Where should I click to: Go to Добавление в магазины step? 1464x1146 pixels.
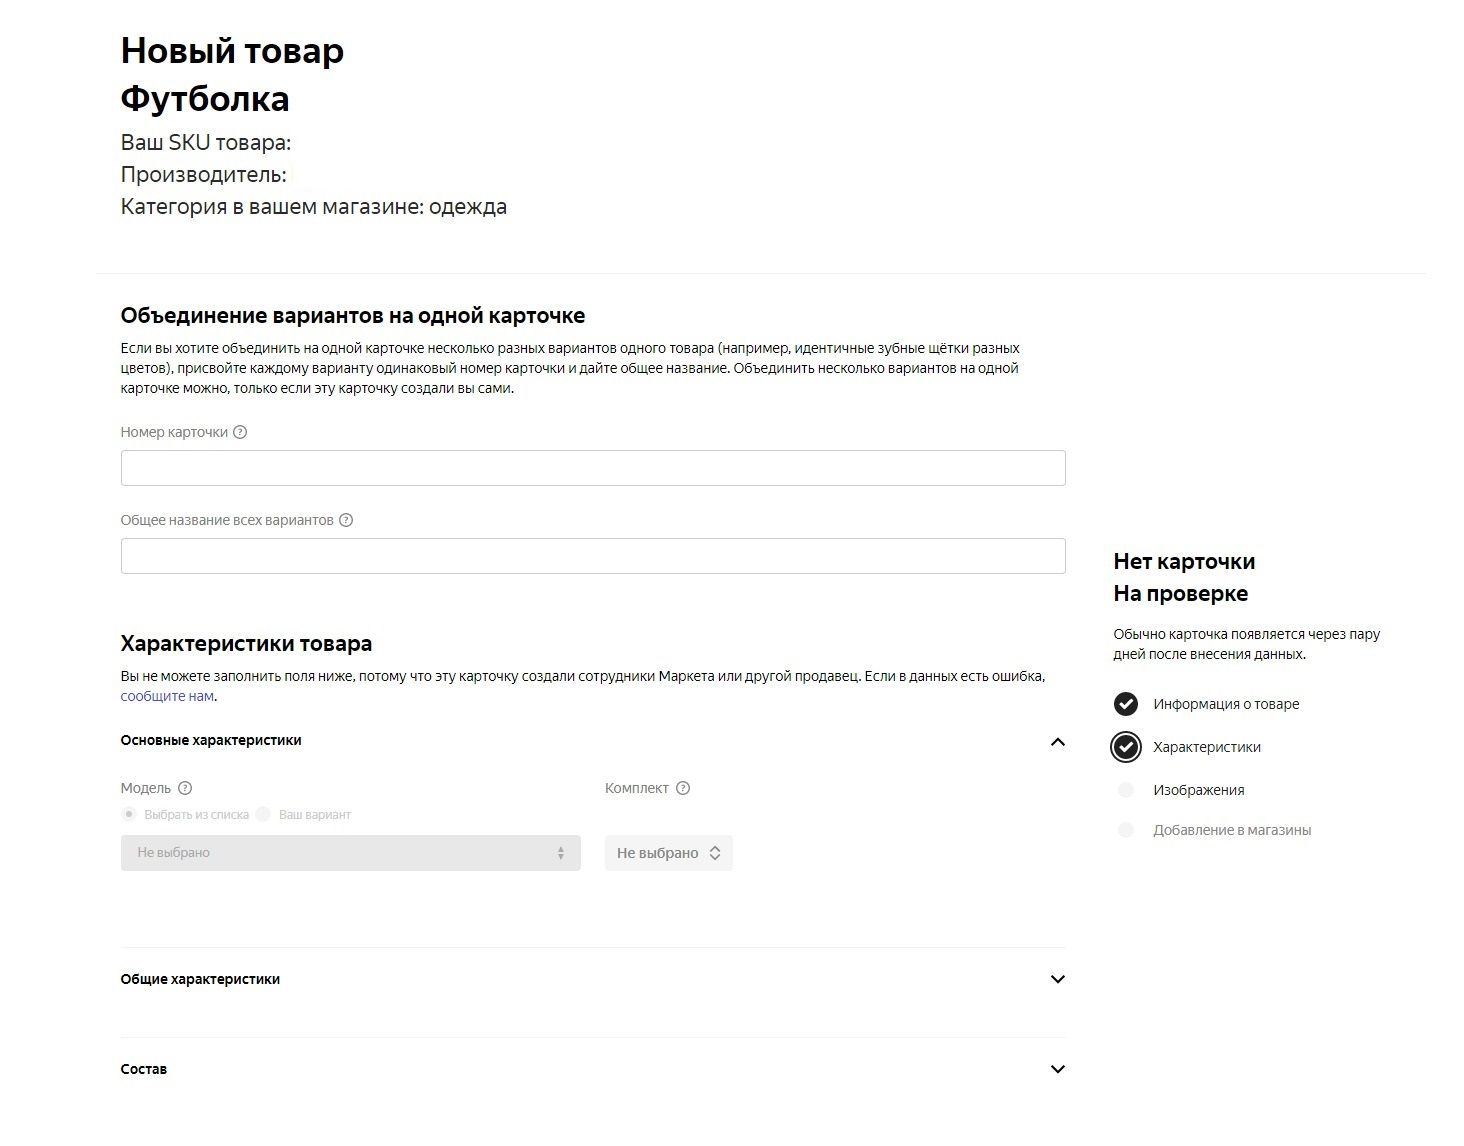click(1232, 830)
